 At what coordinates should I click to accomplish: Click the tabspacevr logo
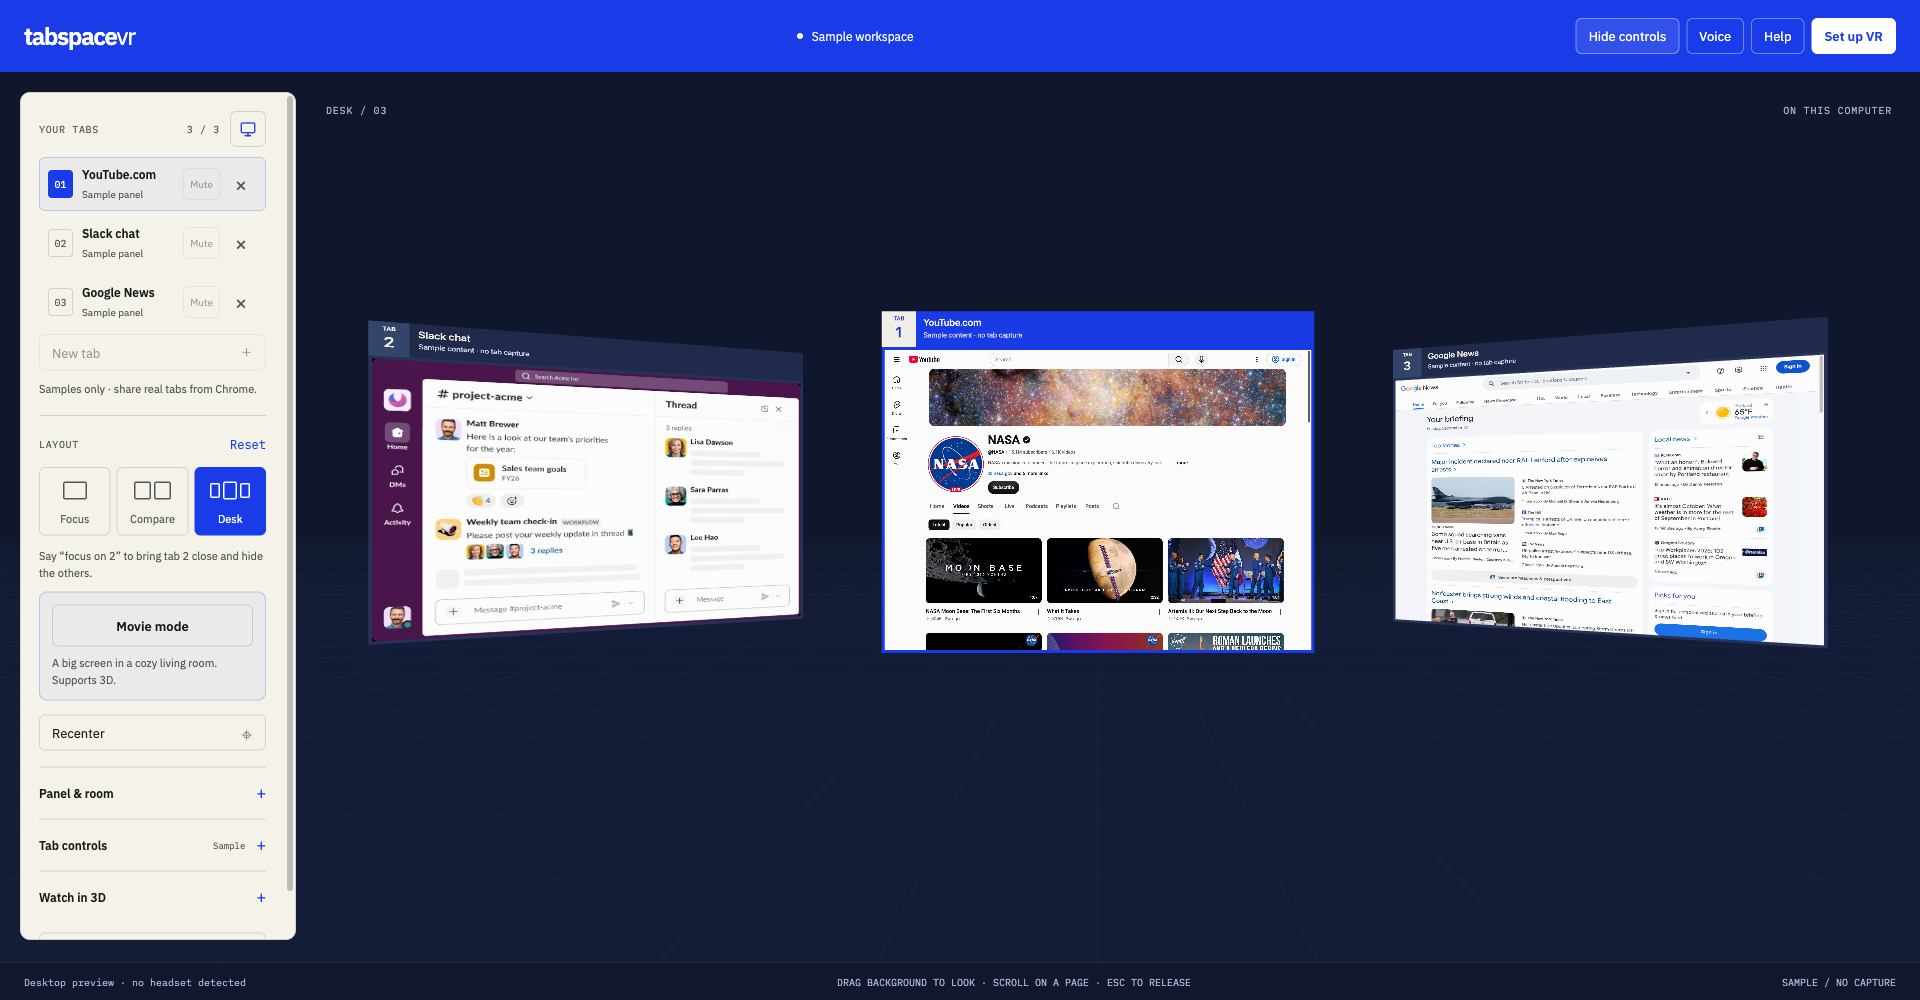tap(80, 37)
